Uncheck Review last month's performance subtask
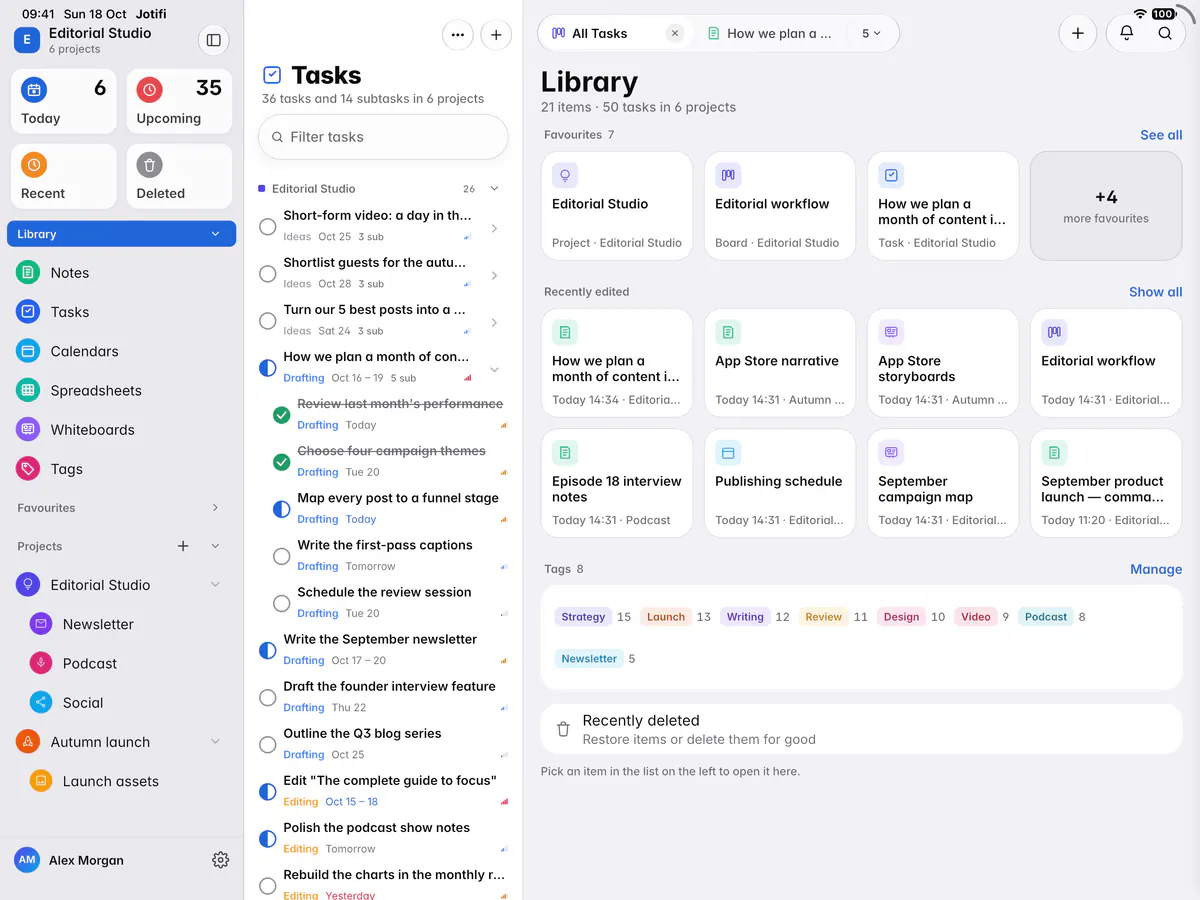 tap(282, 415)
